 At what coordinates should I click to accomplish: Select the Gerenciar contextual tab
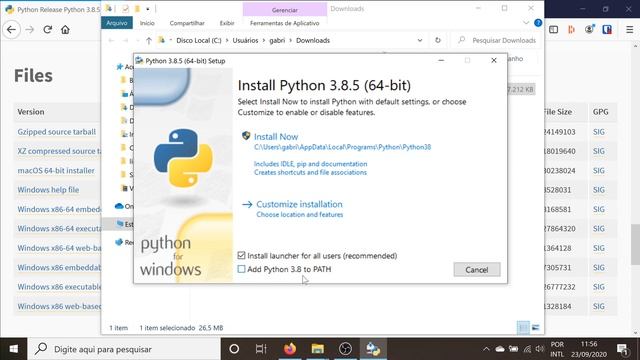coord(284,9)
